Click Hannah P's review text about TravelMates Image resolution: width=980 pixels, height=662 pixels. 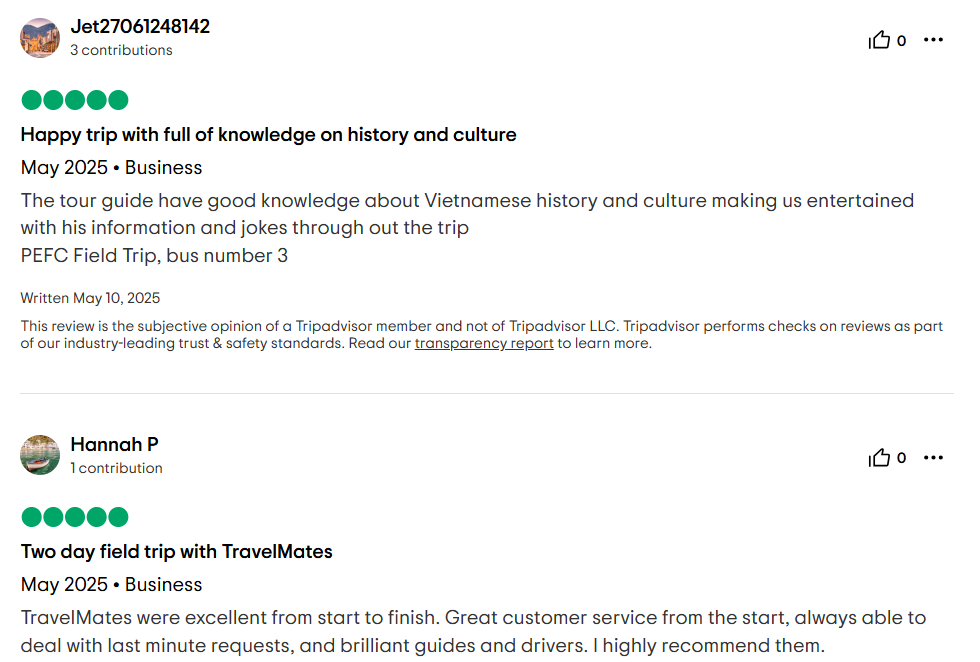(473, 632)
